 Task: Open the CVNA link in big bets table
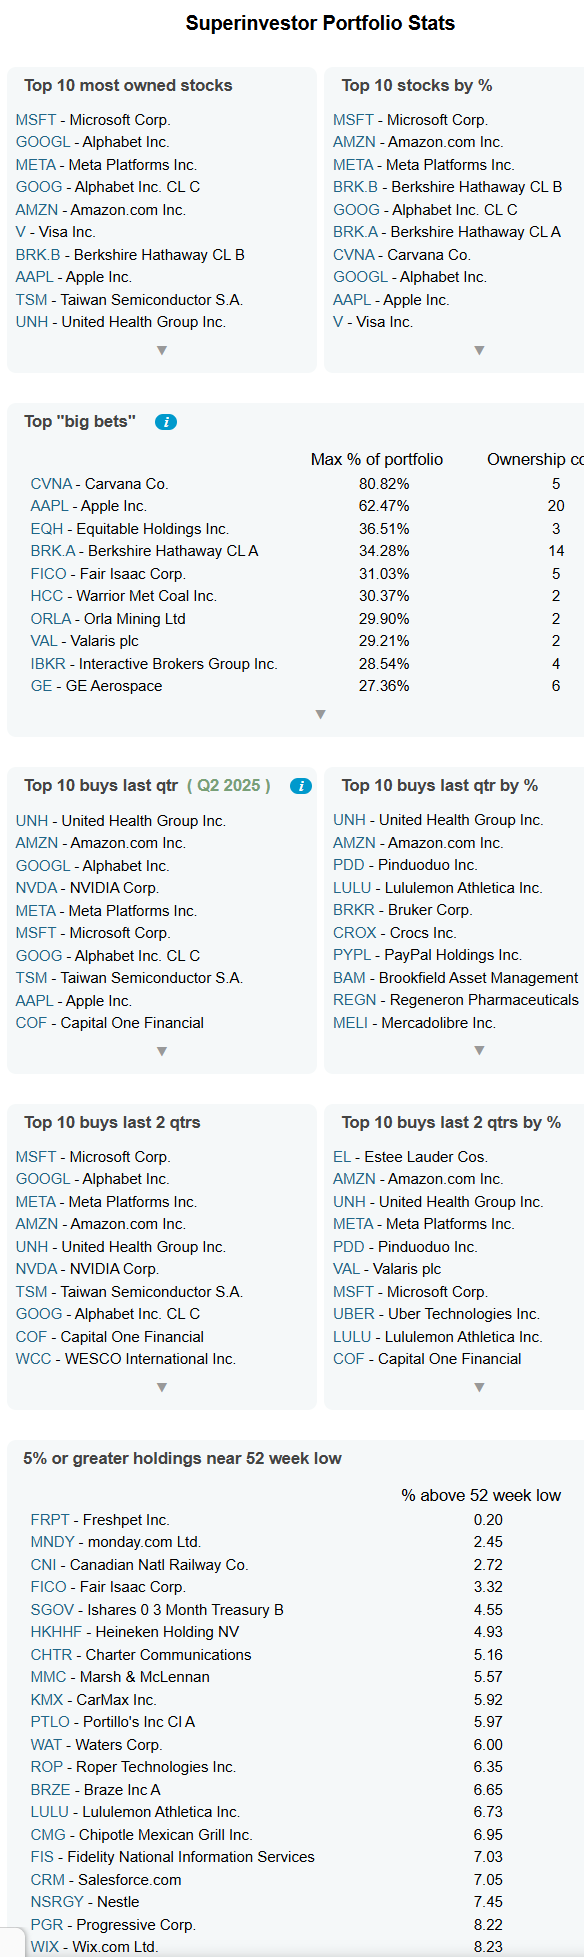click(51, 484)
